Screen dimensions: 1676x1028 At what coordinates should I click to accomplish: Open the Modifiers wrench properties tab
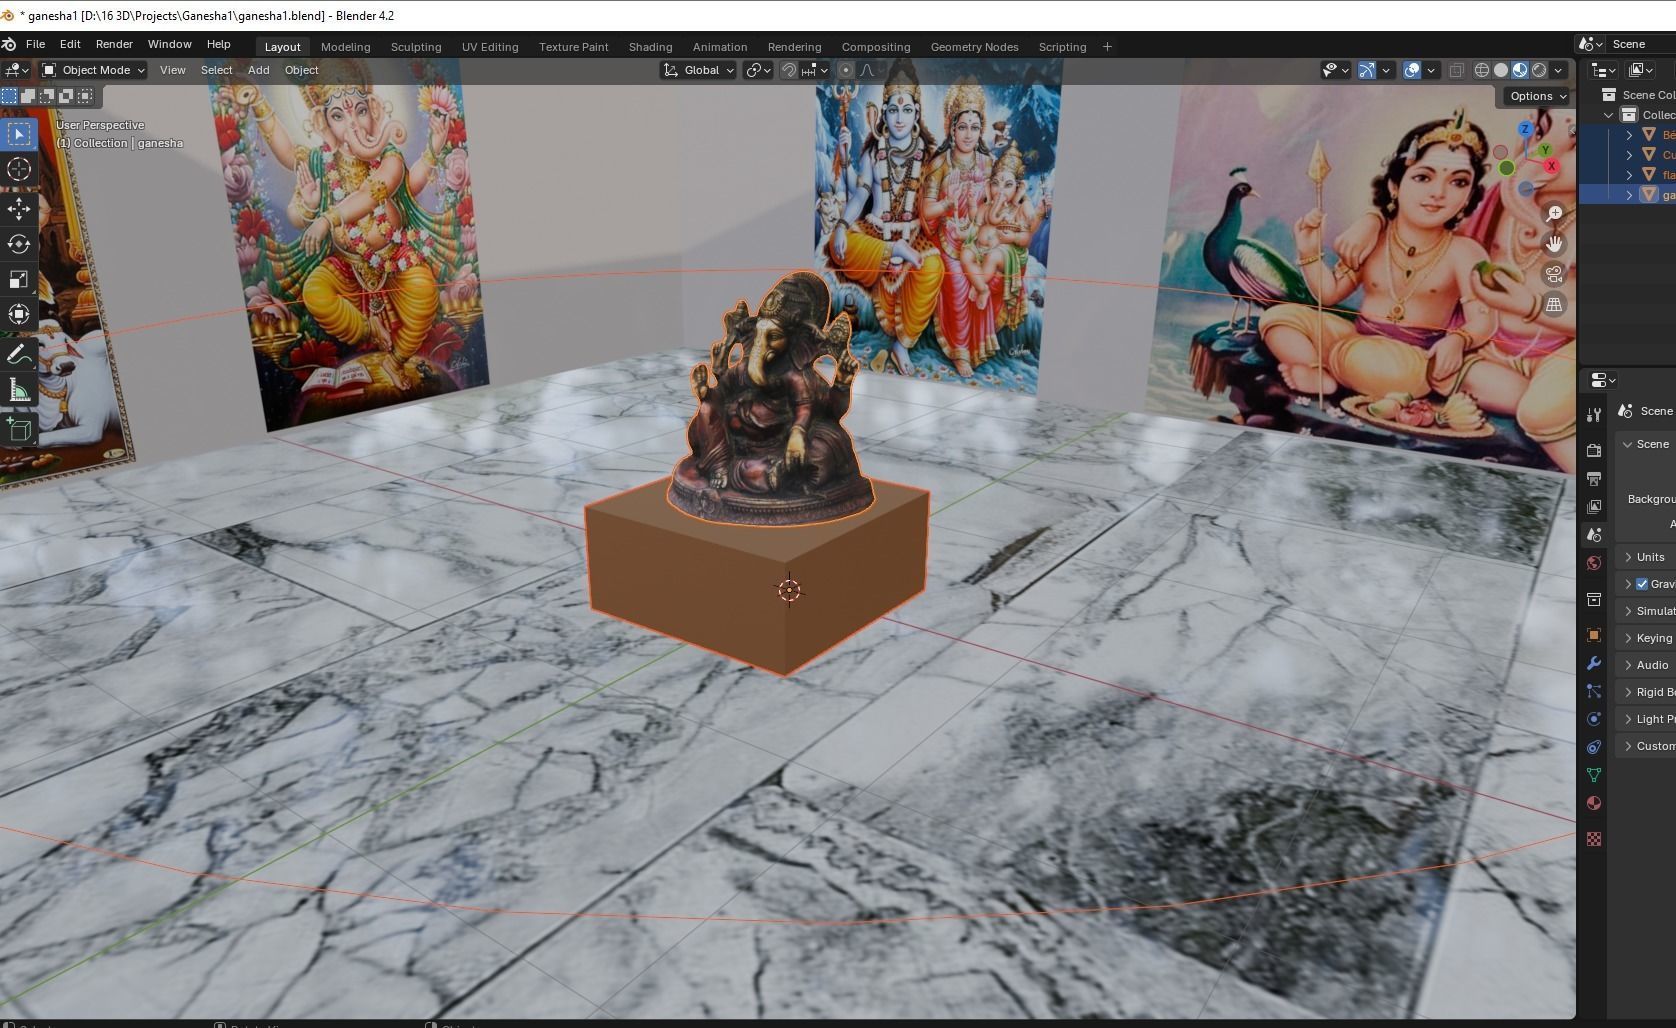point(1594,663)
